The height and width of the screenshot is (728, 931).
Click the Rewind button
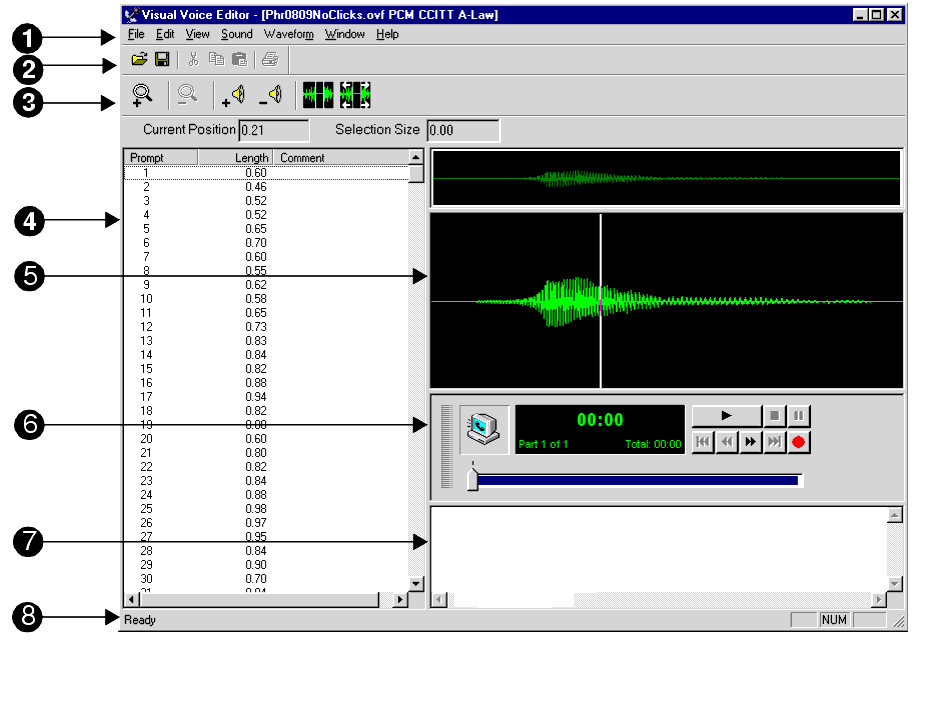[727, 442]
